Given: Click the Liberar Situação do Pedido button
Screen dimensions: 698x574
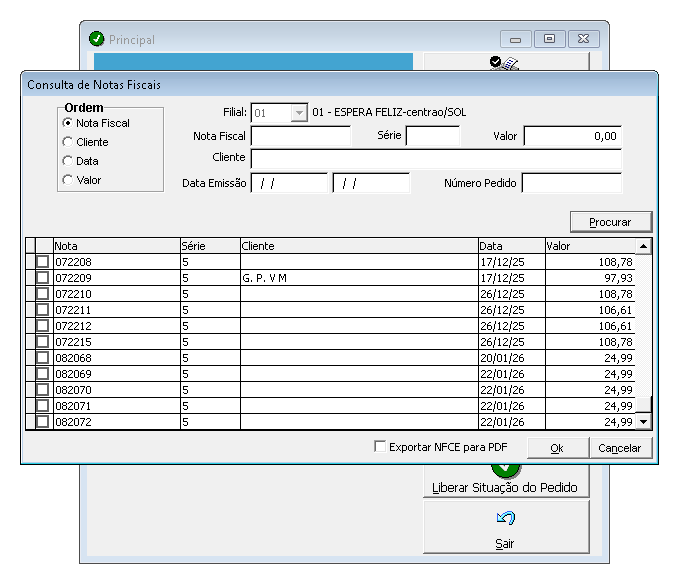Looking at the screenshot, I should 505,488.
